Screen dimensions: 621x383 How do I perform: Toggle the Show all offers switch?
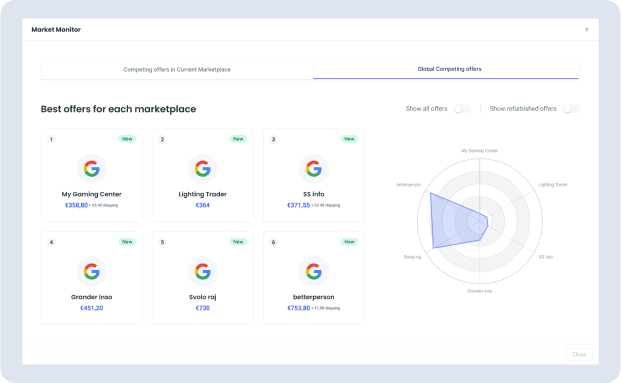[462, 109]
